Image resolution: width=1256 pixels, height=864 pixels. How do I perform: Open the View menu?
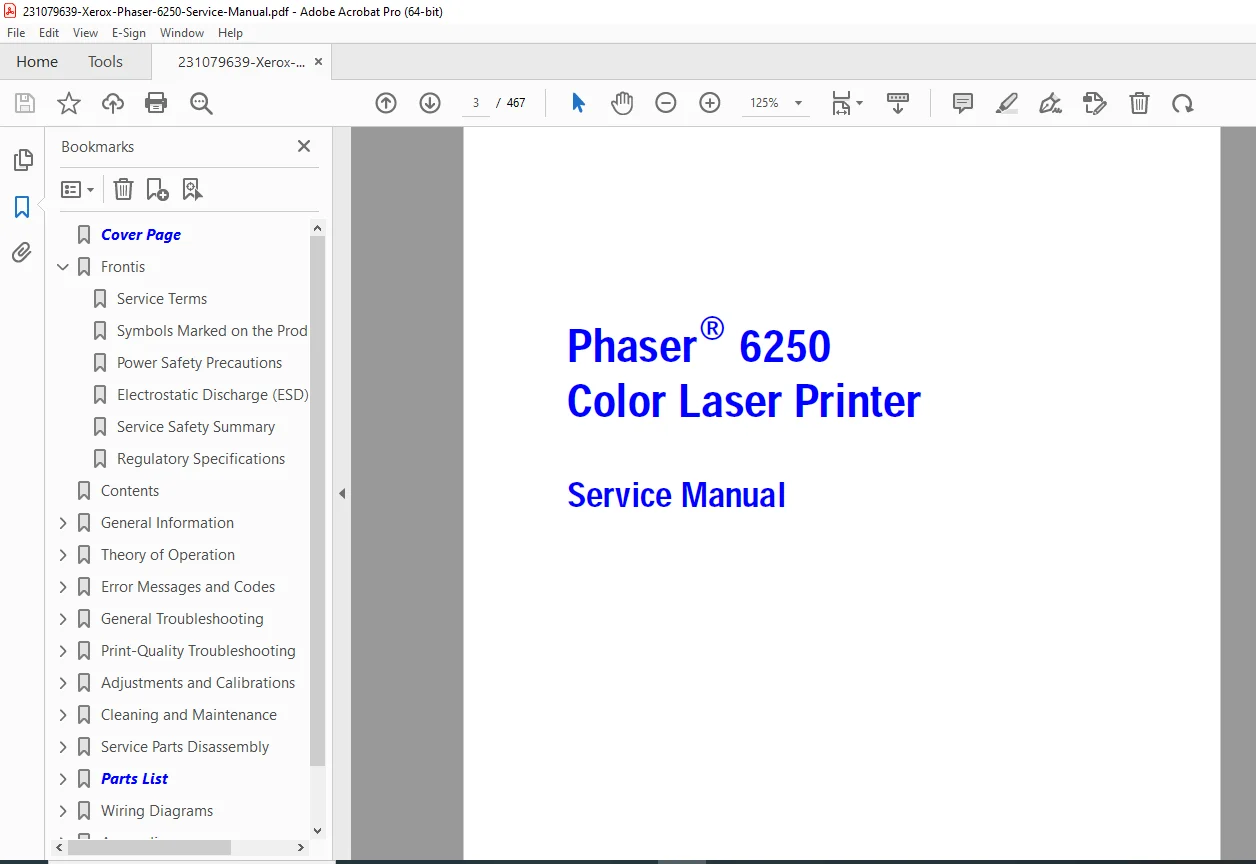click(86, 33)
